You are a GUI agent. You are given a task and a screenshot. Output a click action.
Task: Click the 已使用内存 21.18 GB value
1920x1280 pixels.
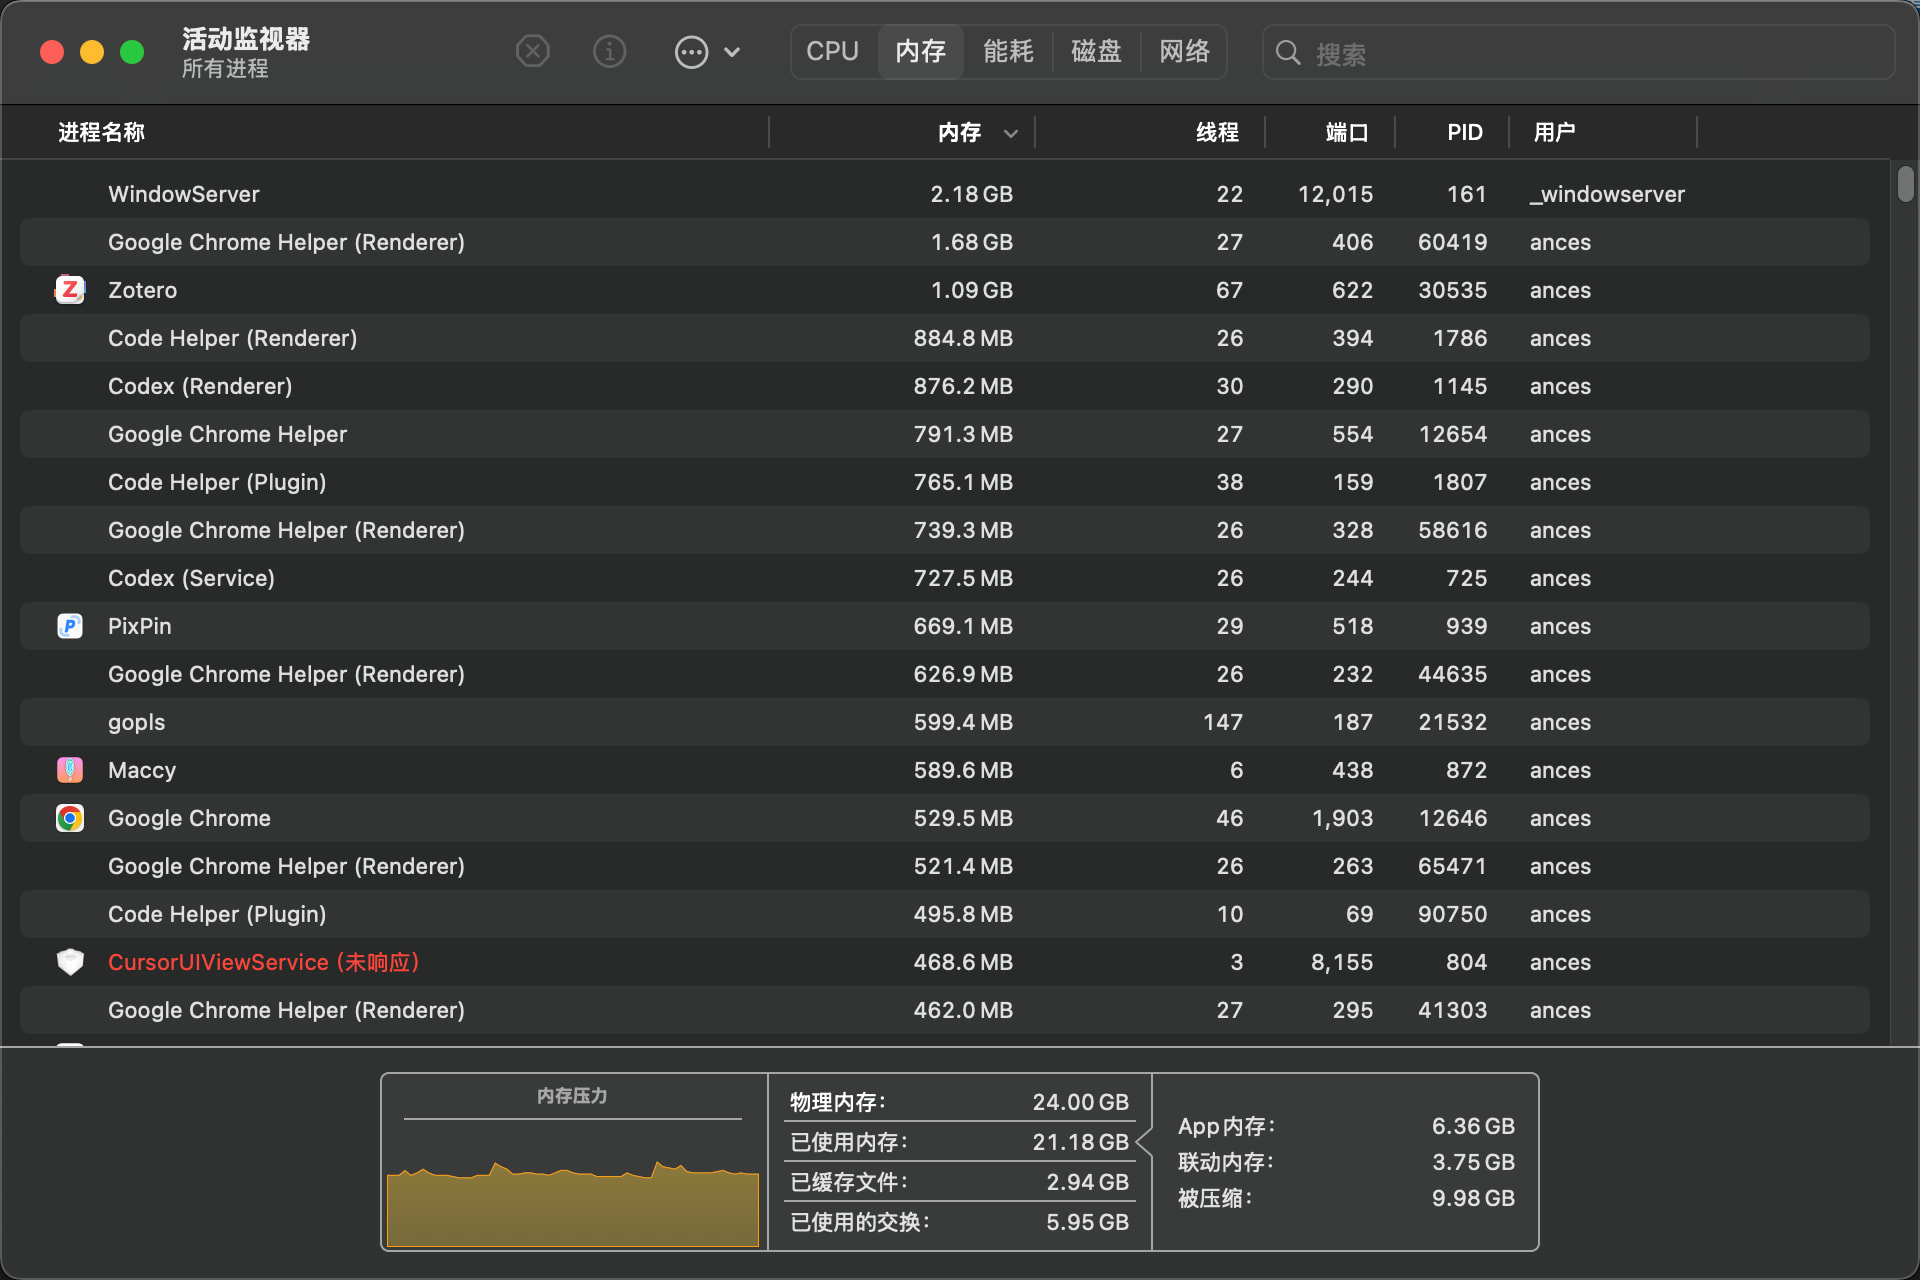point(1080,1142)
